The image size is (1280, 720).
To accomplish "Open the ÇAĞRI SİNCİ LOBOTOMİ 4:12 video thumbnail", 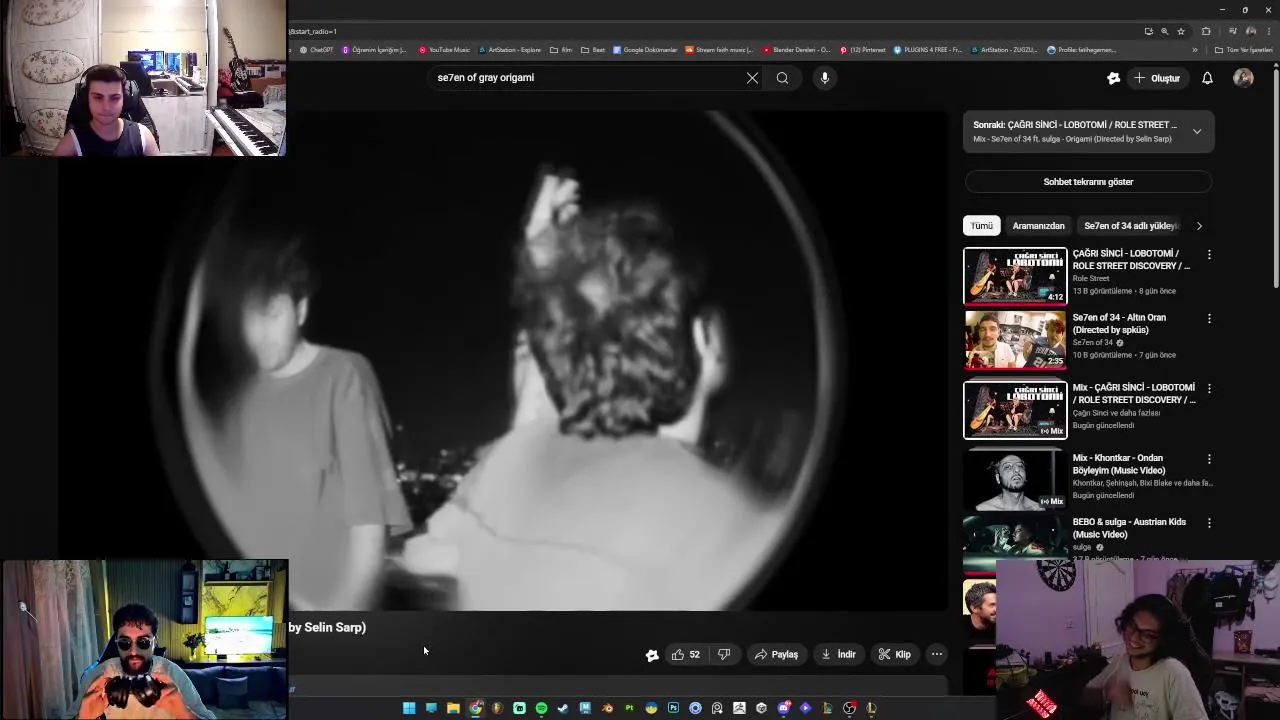I will (1015, 276).
